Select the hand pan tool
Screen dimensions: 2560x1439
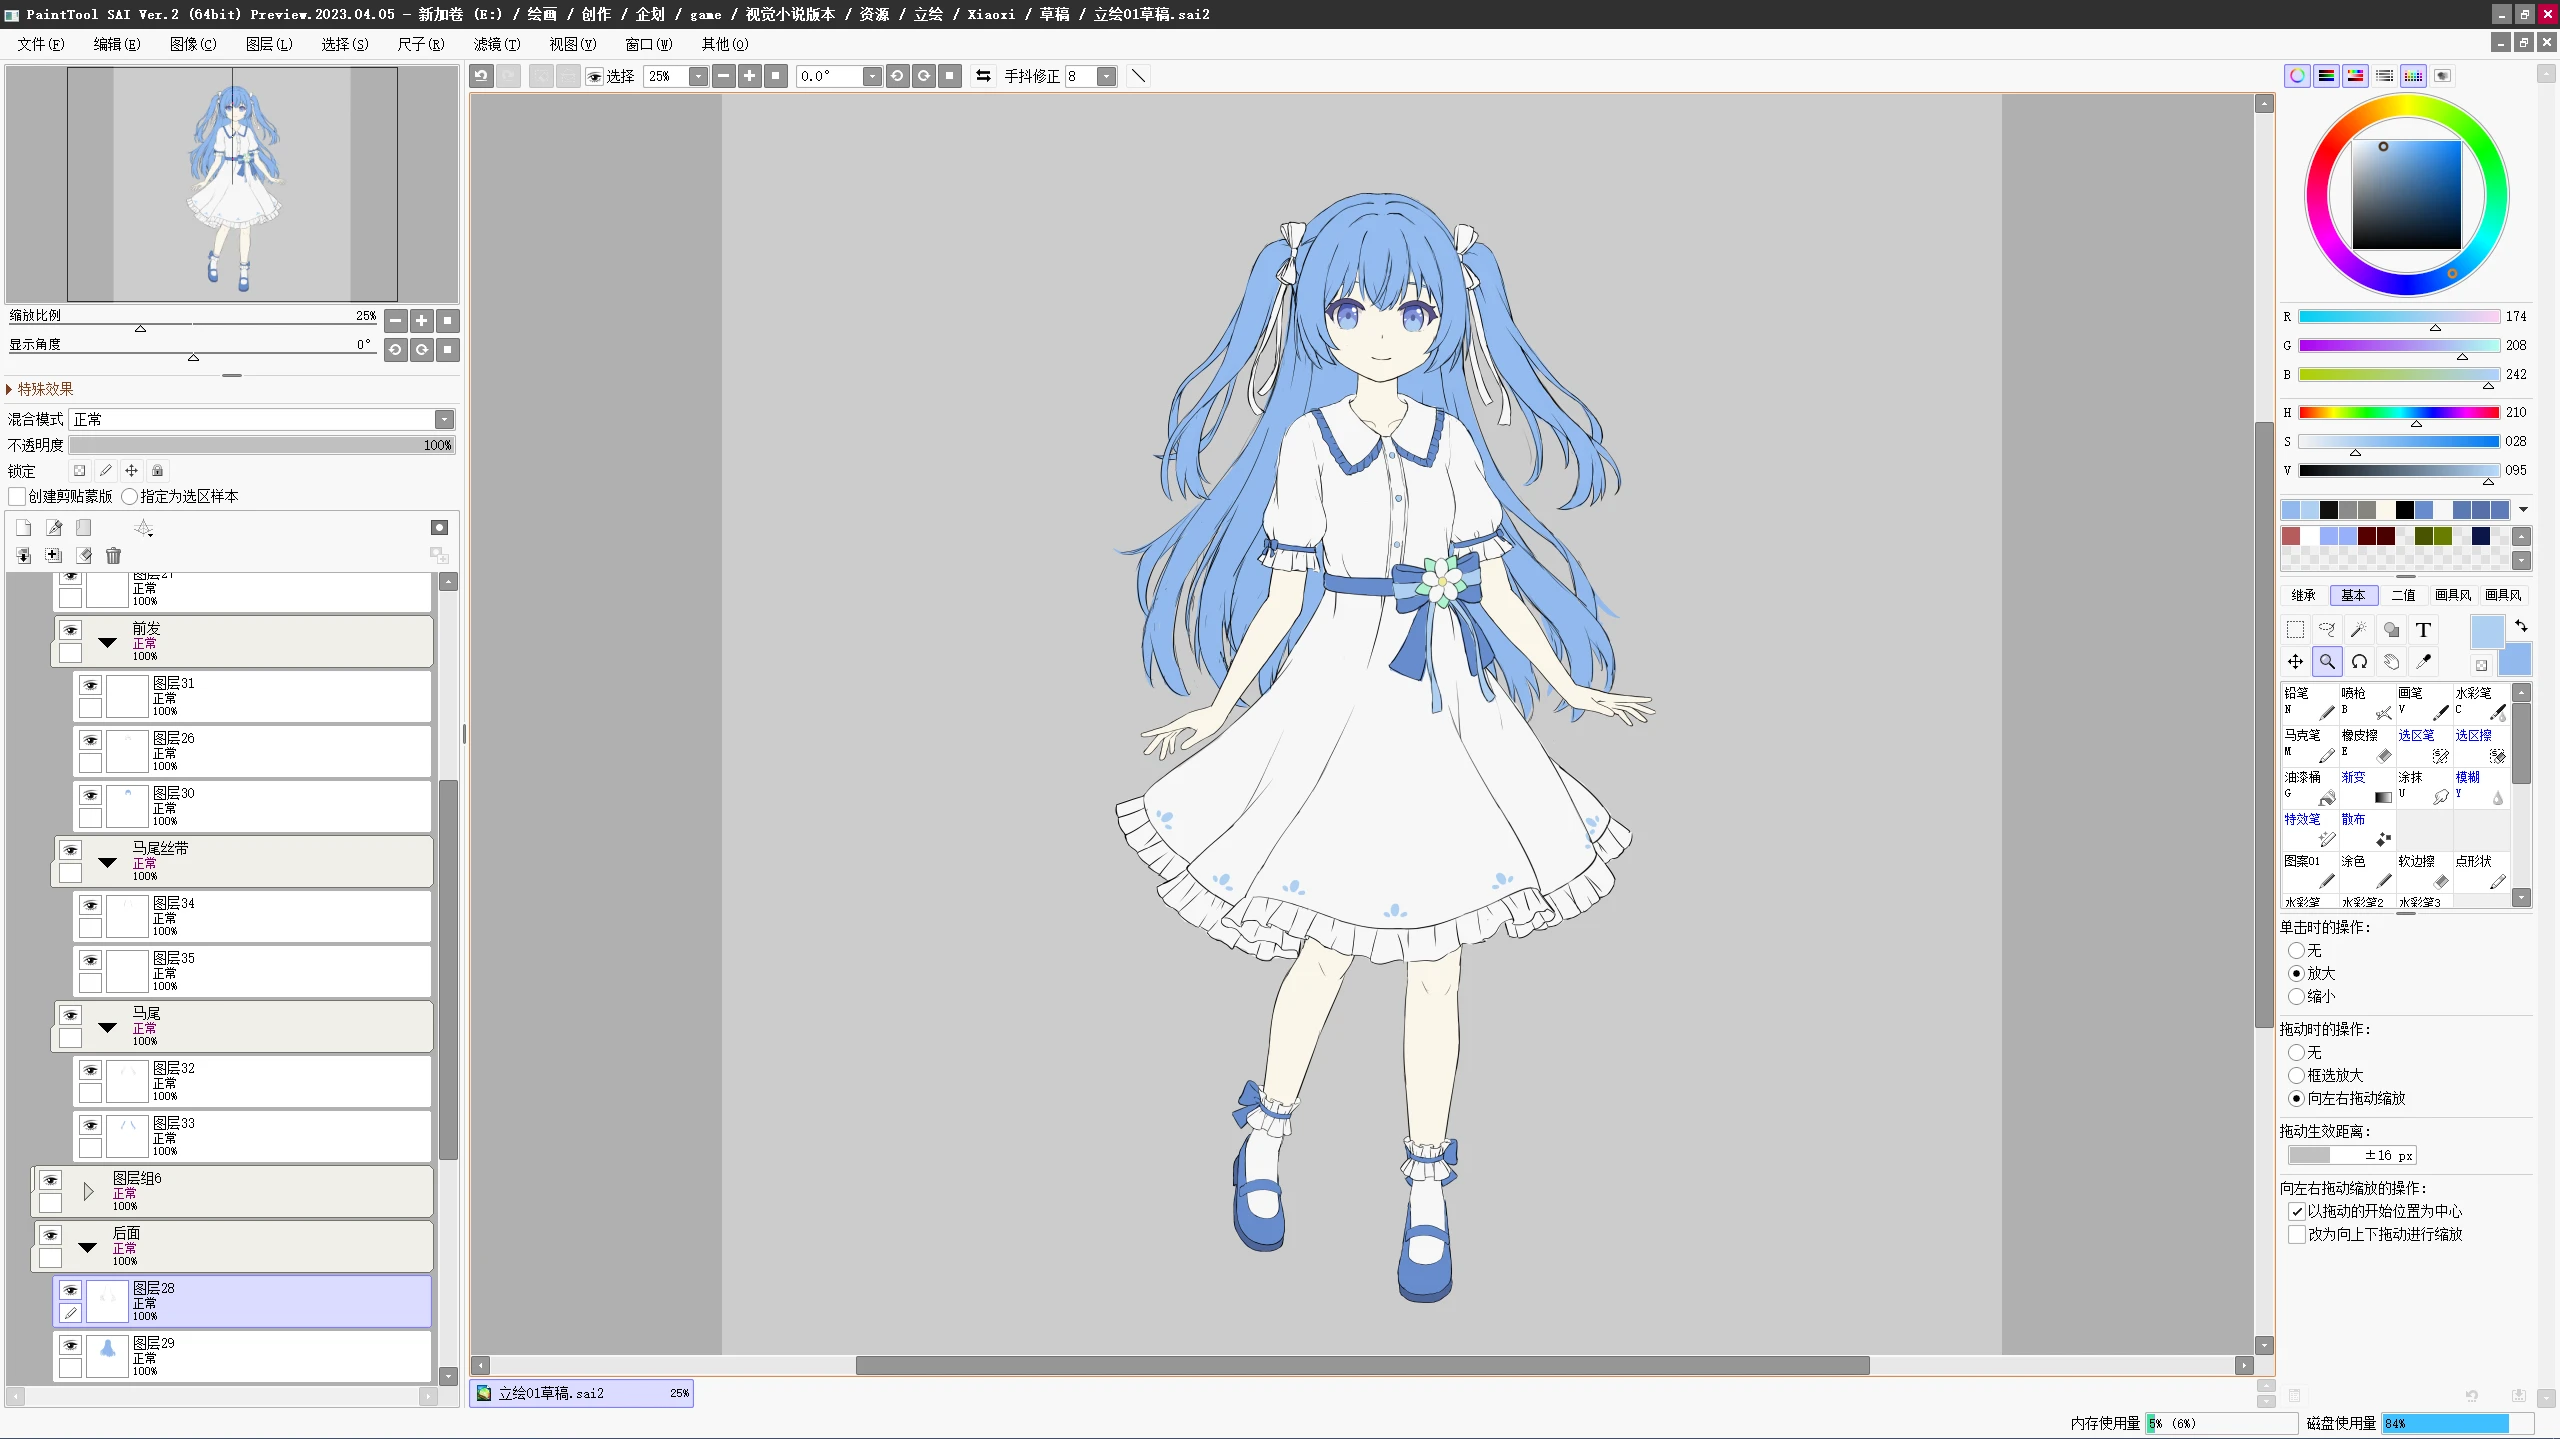click(2391, 662)
